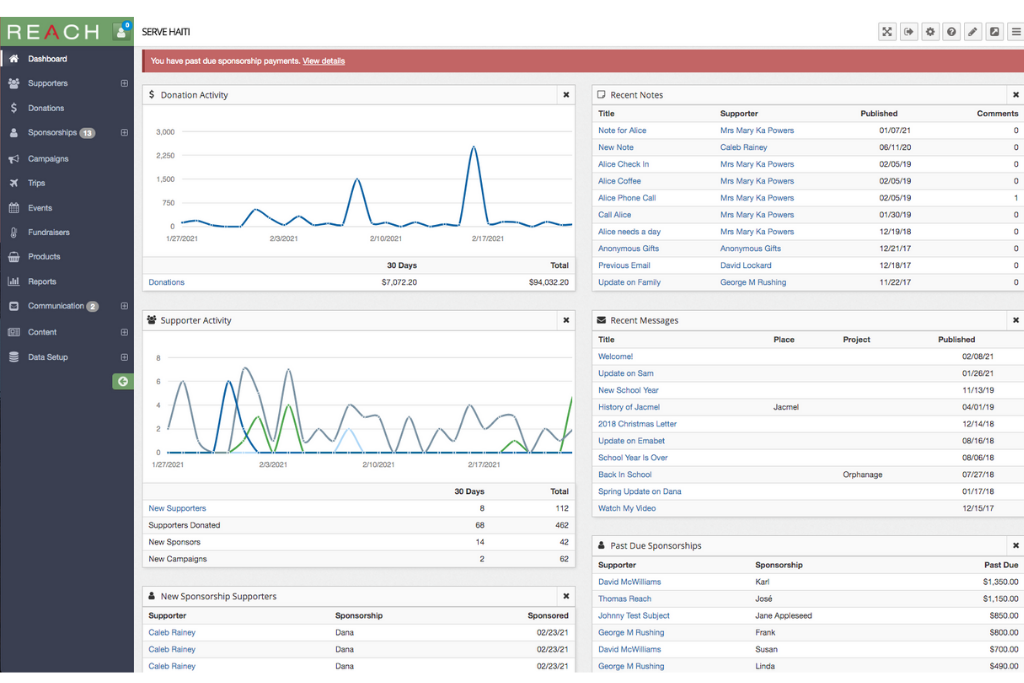Viewport: 1024px width, 683px height.
Task: Open the Note for Alice link
Action: 622,131
